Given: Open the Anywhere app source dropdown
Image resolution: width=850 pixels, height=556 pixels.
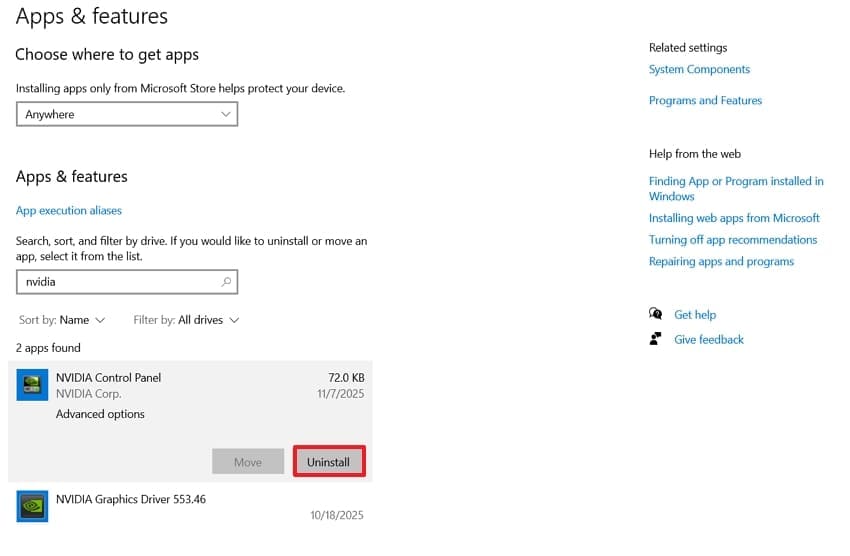Looking at the screenshot, I should pos(127,114).
